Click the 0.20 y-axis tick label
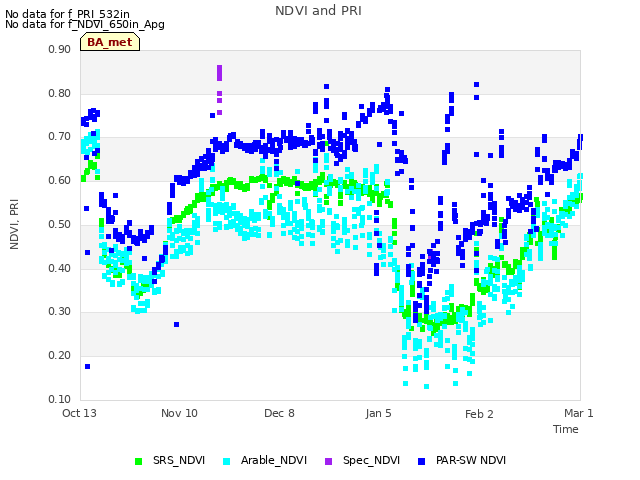This screenshot has width=640, height=480. (x=59, y=355)
